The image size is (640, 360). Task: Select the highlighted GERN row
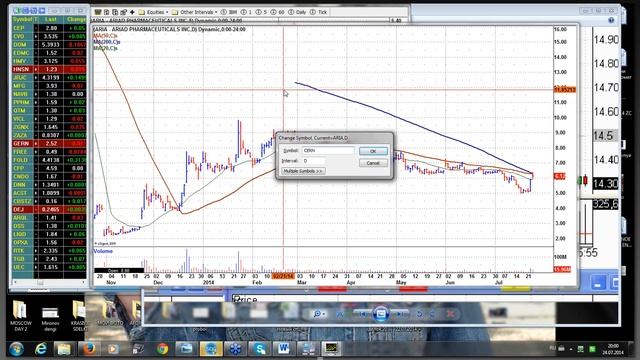coord(49,143)
